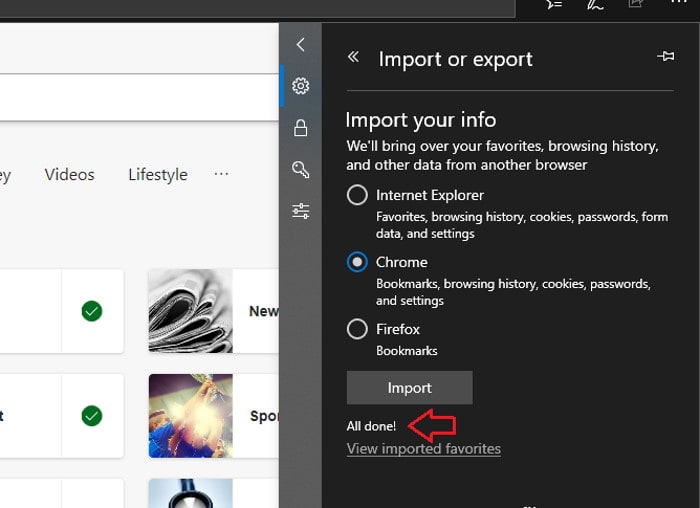Open the General settings gear icon
The width and height of the screenshot is (700, 508).
[300, 86]
